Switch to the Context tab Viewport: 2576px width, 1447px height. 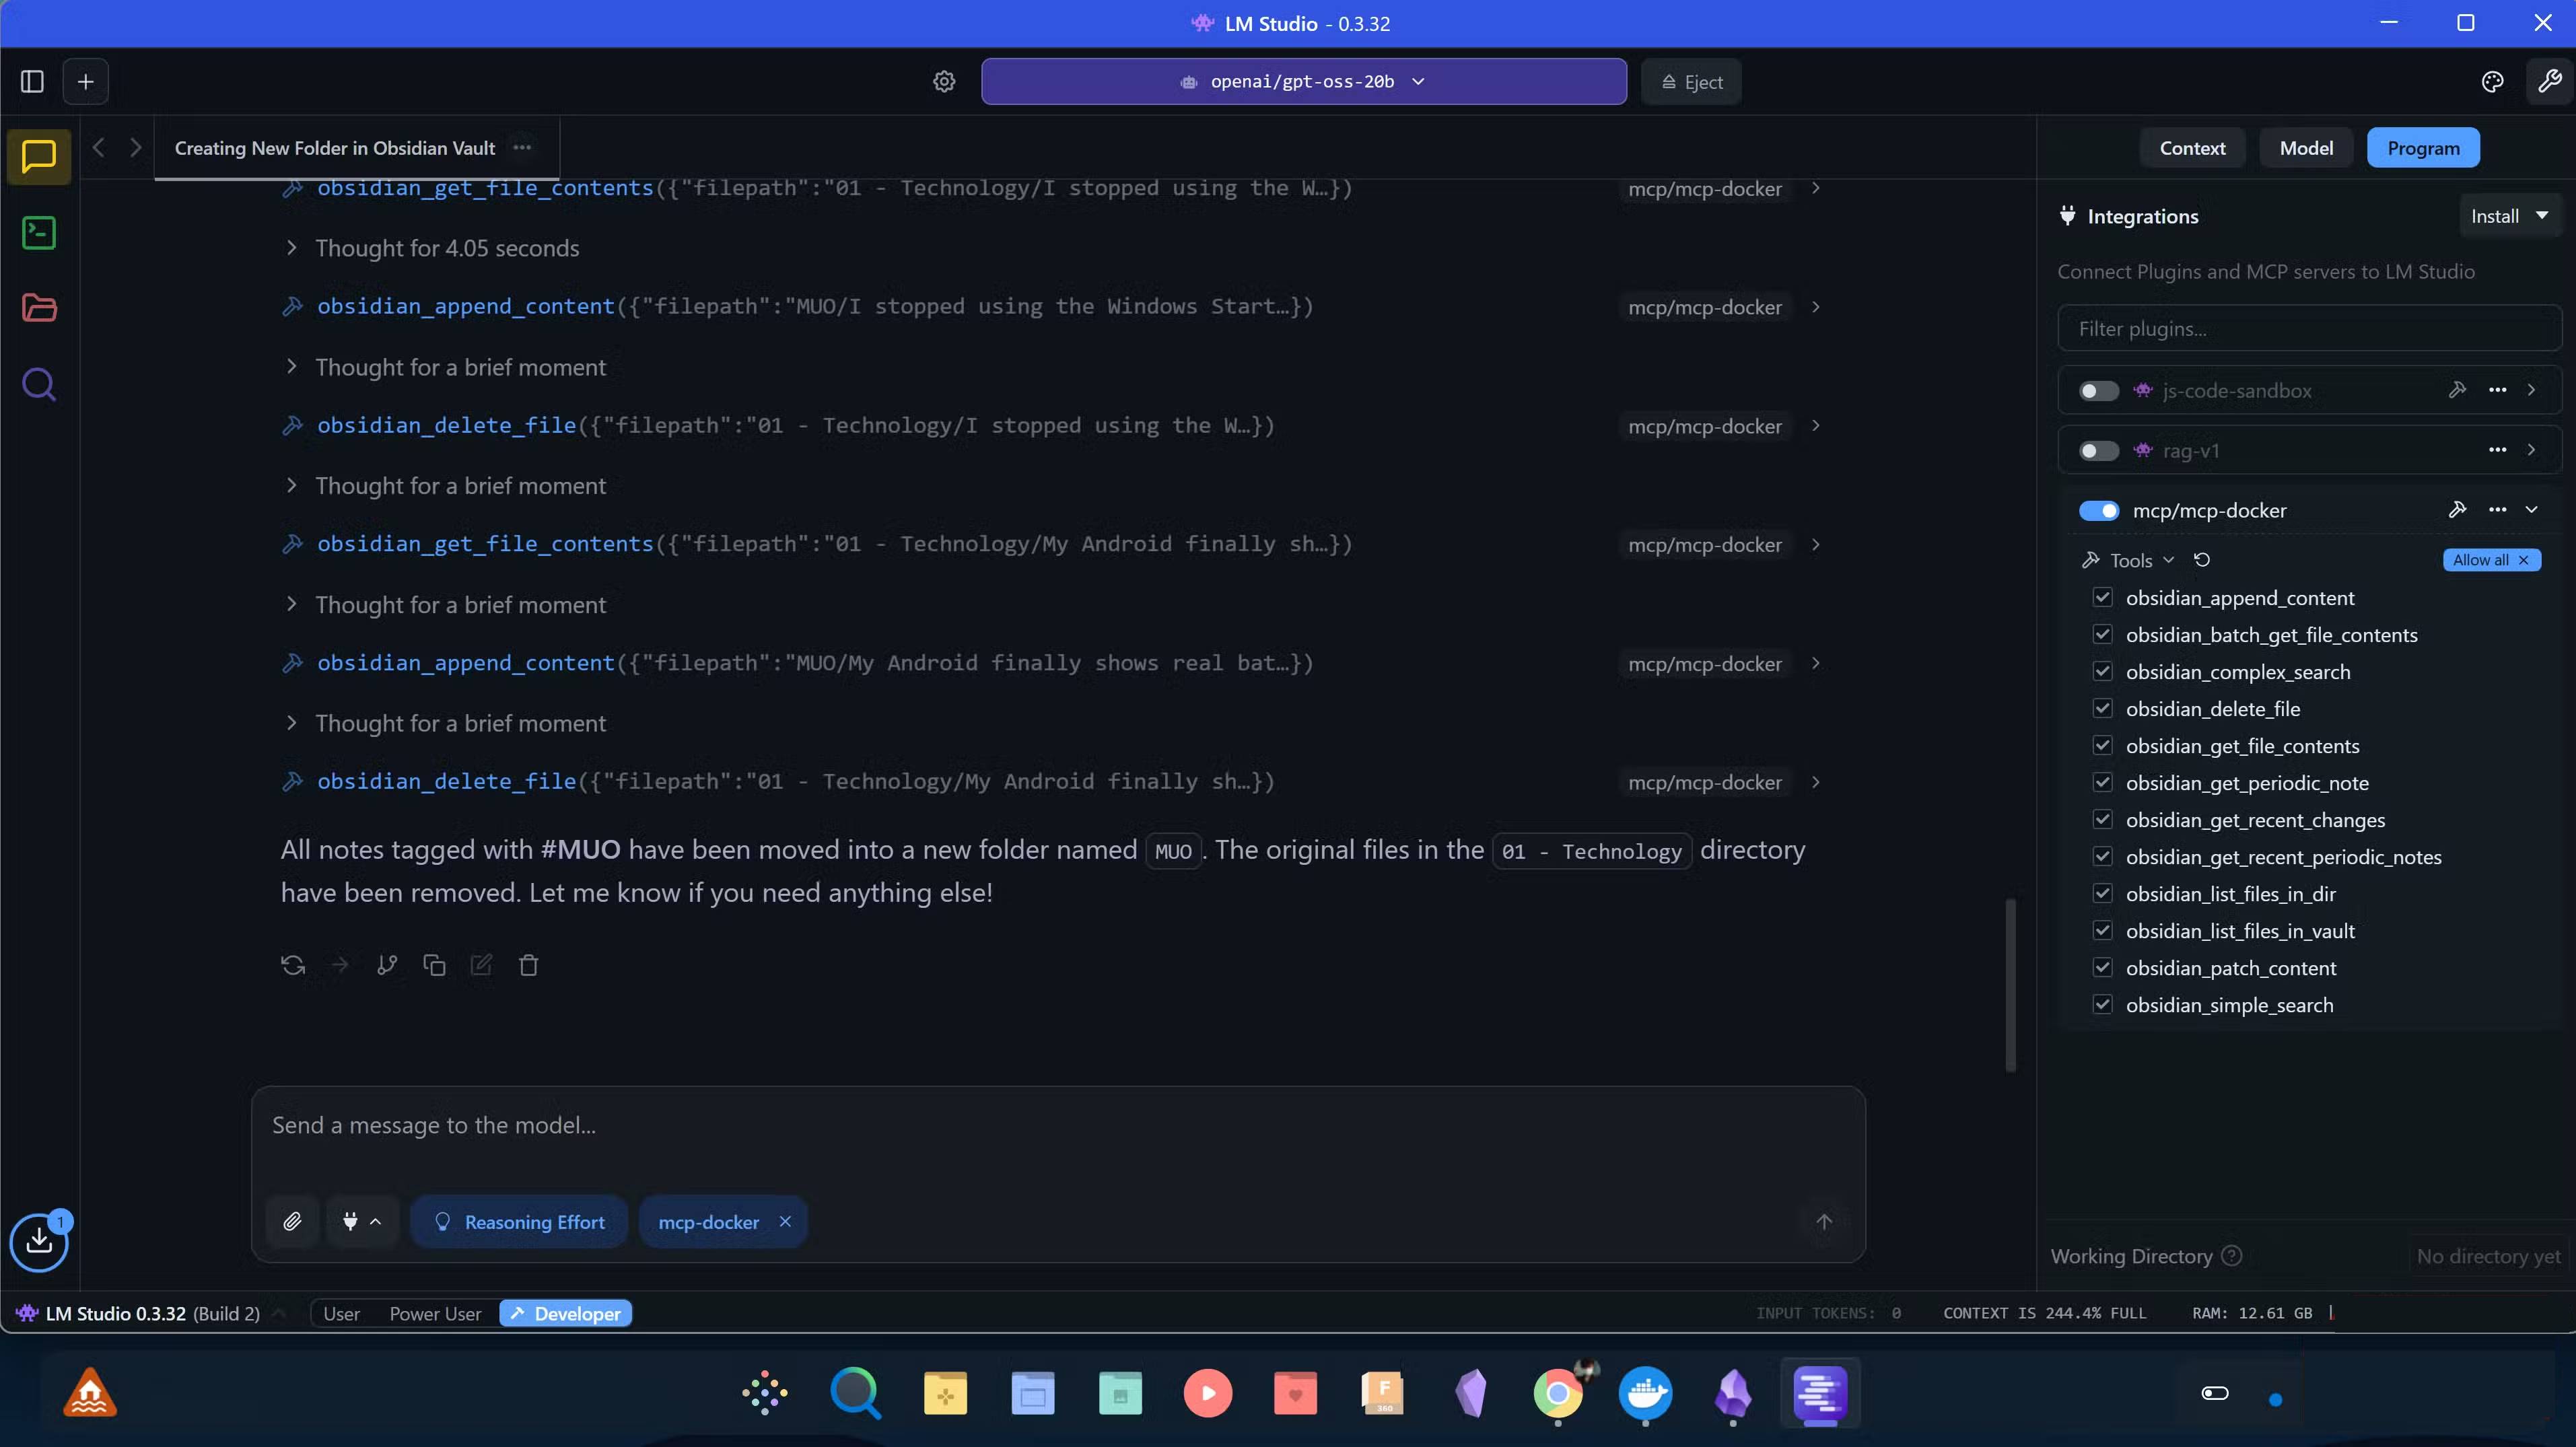pyautogui.click(x=2192, y=148)
